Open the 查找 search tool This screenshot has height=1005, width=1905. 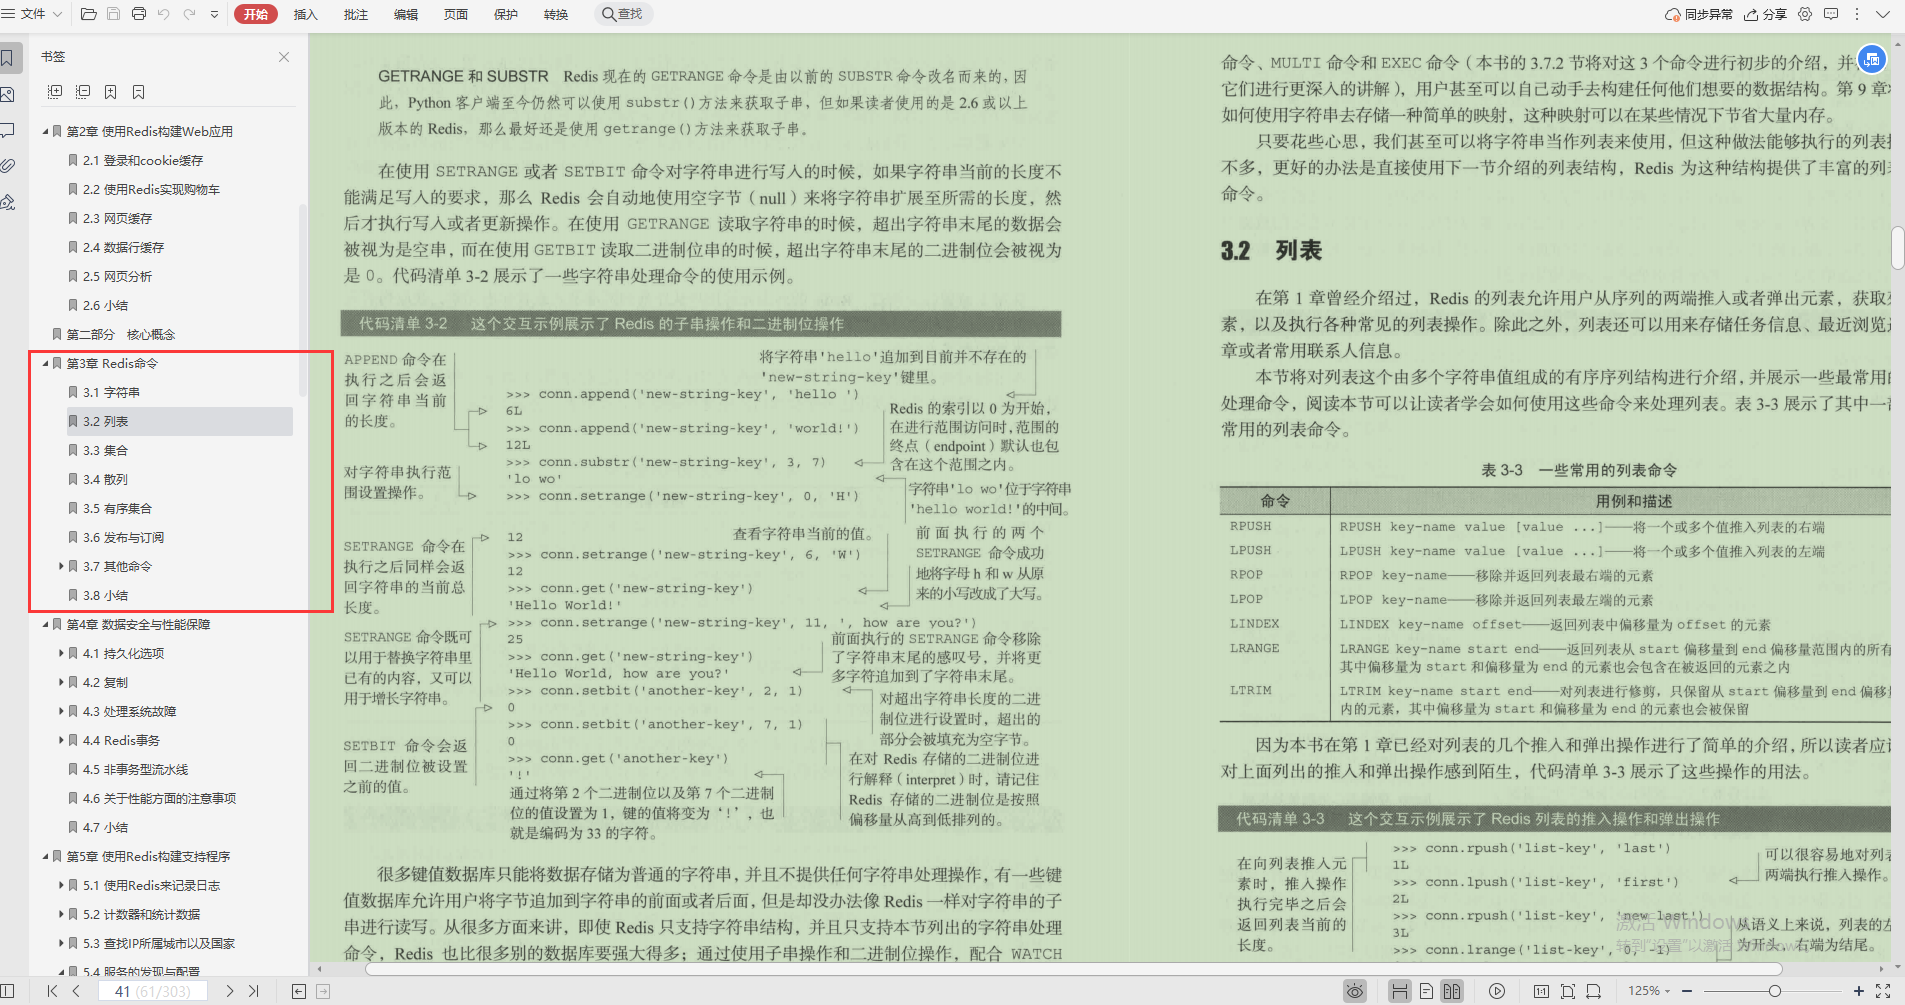[623, 14]
